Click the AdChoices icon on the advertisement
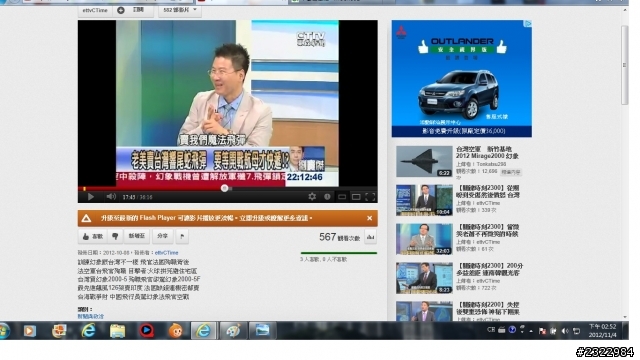The width and height of the screenshot is (640, 360). coord(528,24)
